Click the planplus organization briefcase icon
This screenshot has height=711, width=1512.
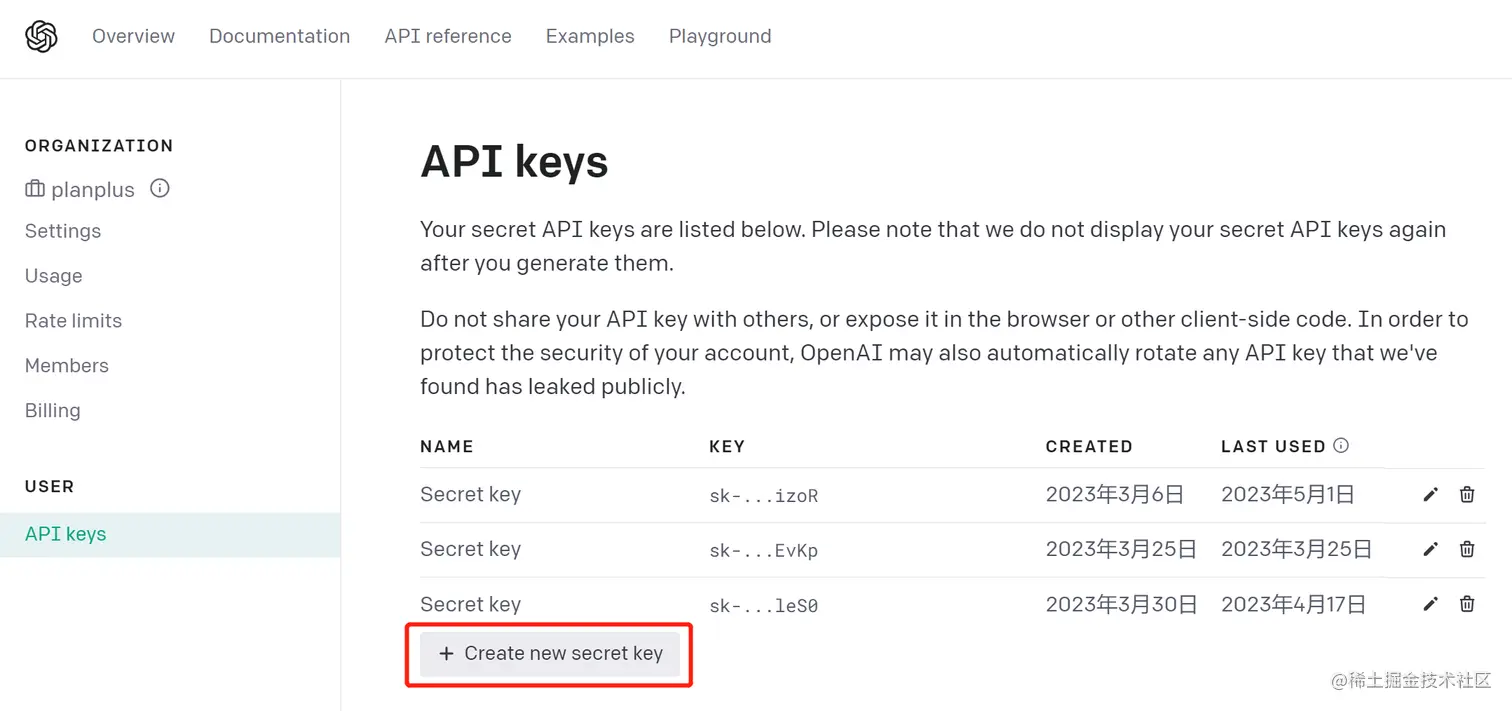(35, 189)
